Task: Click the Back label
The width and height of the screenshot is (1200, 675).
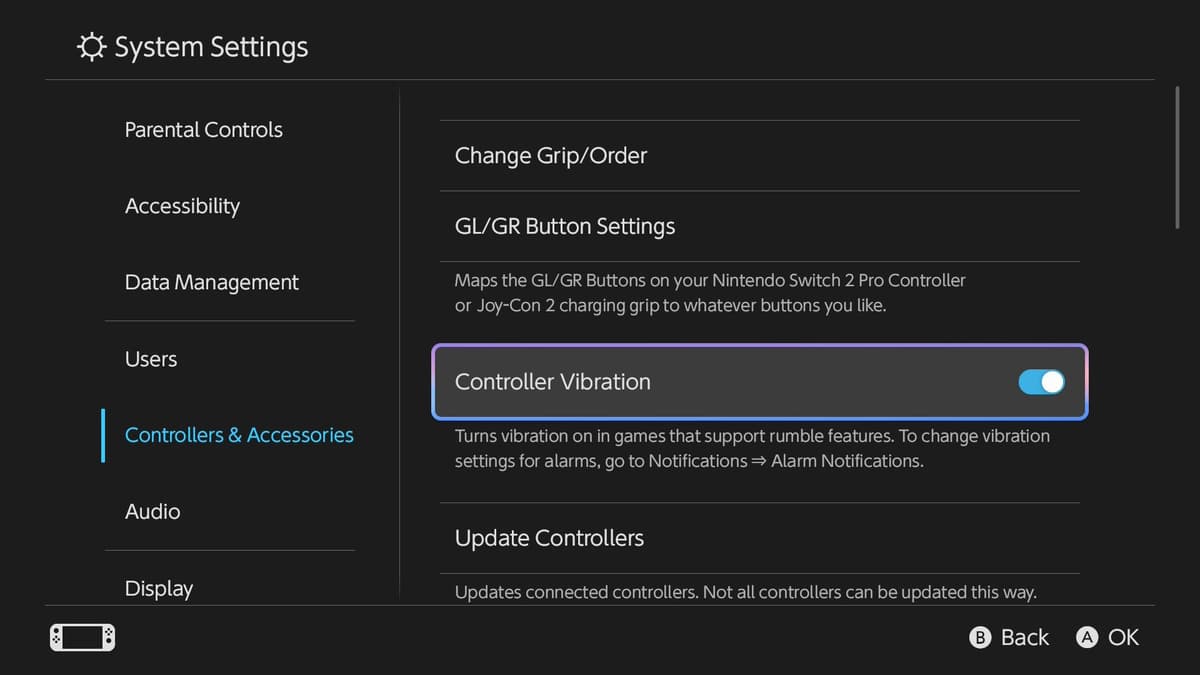Action: (1024, 638)
